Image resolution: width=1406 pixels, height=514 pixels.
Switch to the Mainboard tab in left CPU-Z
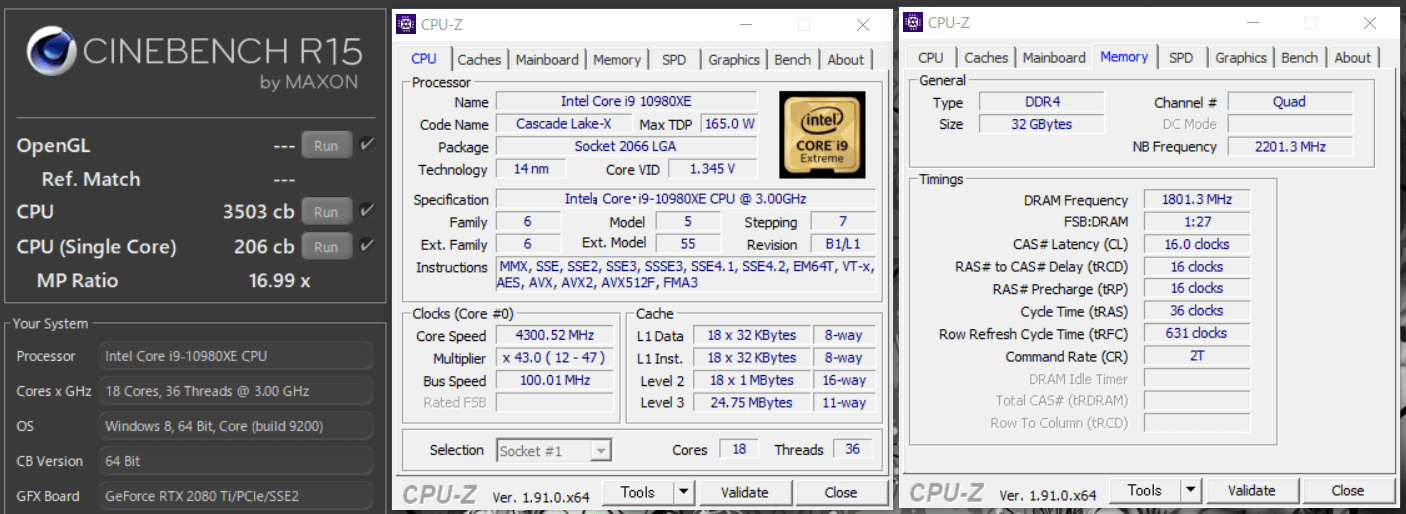547,60
